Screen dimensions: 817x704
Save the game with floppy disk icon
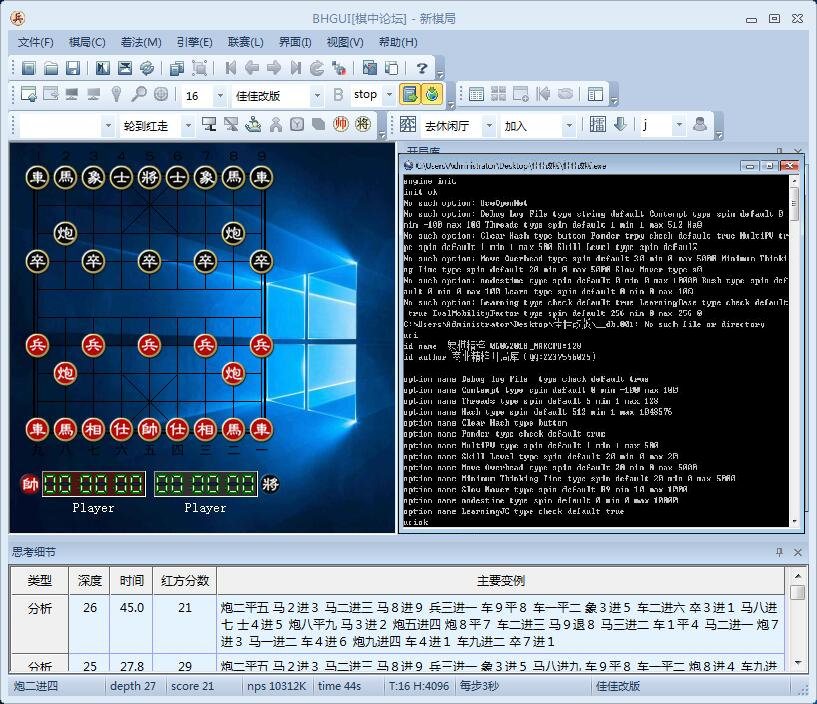tap(73, 68)
